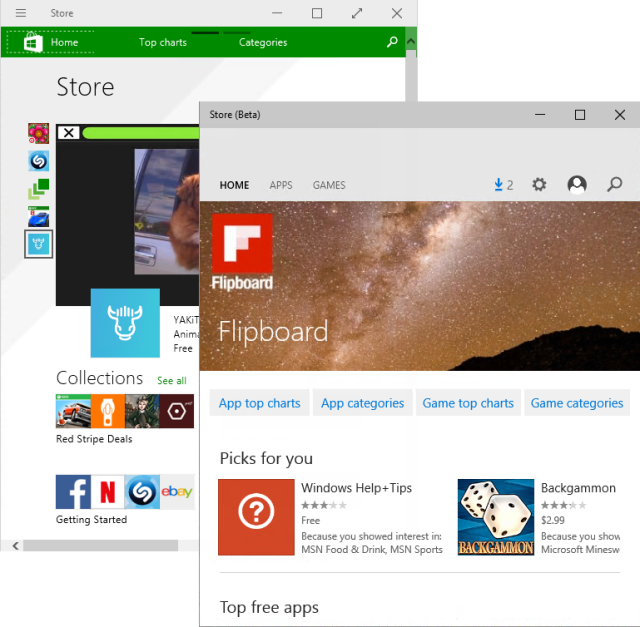
Task: Click the App categories button
Action: coord(362,403)
